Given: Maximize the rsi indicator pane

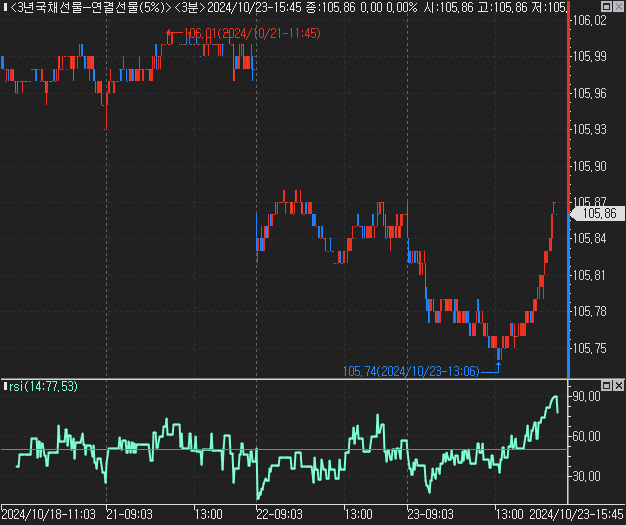Looking at the screenshot, I should 606,385.
